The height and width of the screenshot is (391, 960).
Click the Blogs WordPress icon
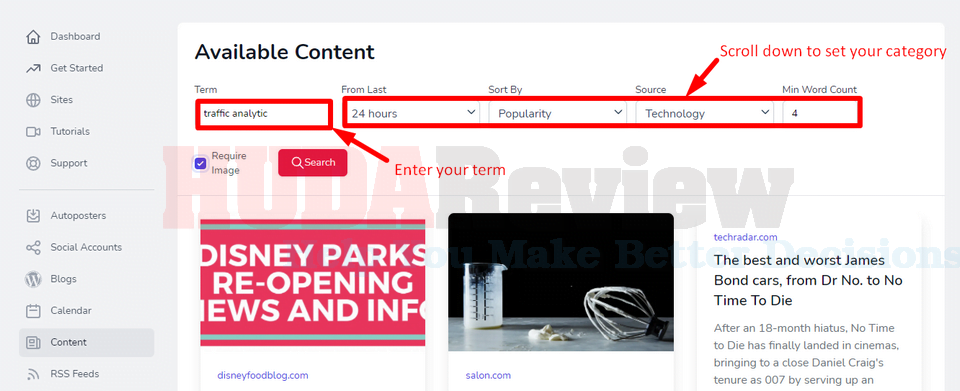pos(33,279)
